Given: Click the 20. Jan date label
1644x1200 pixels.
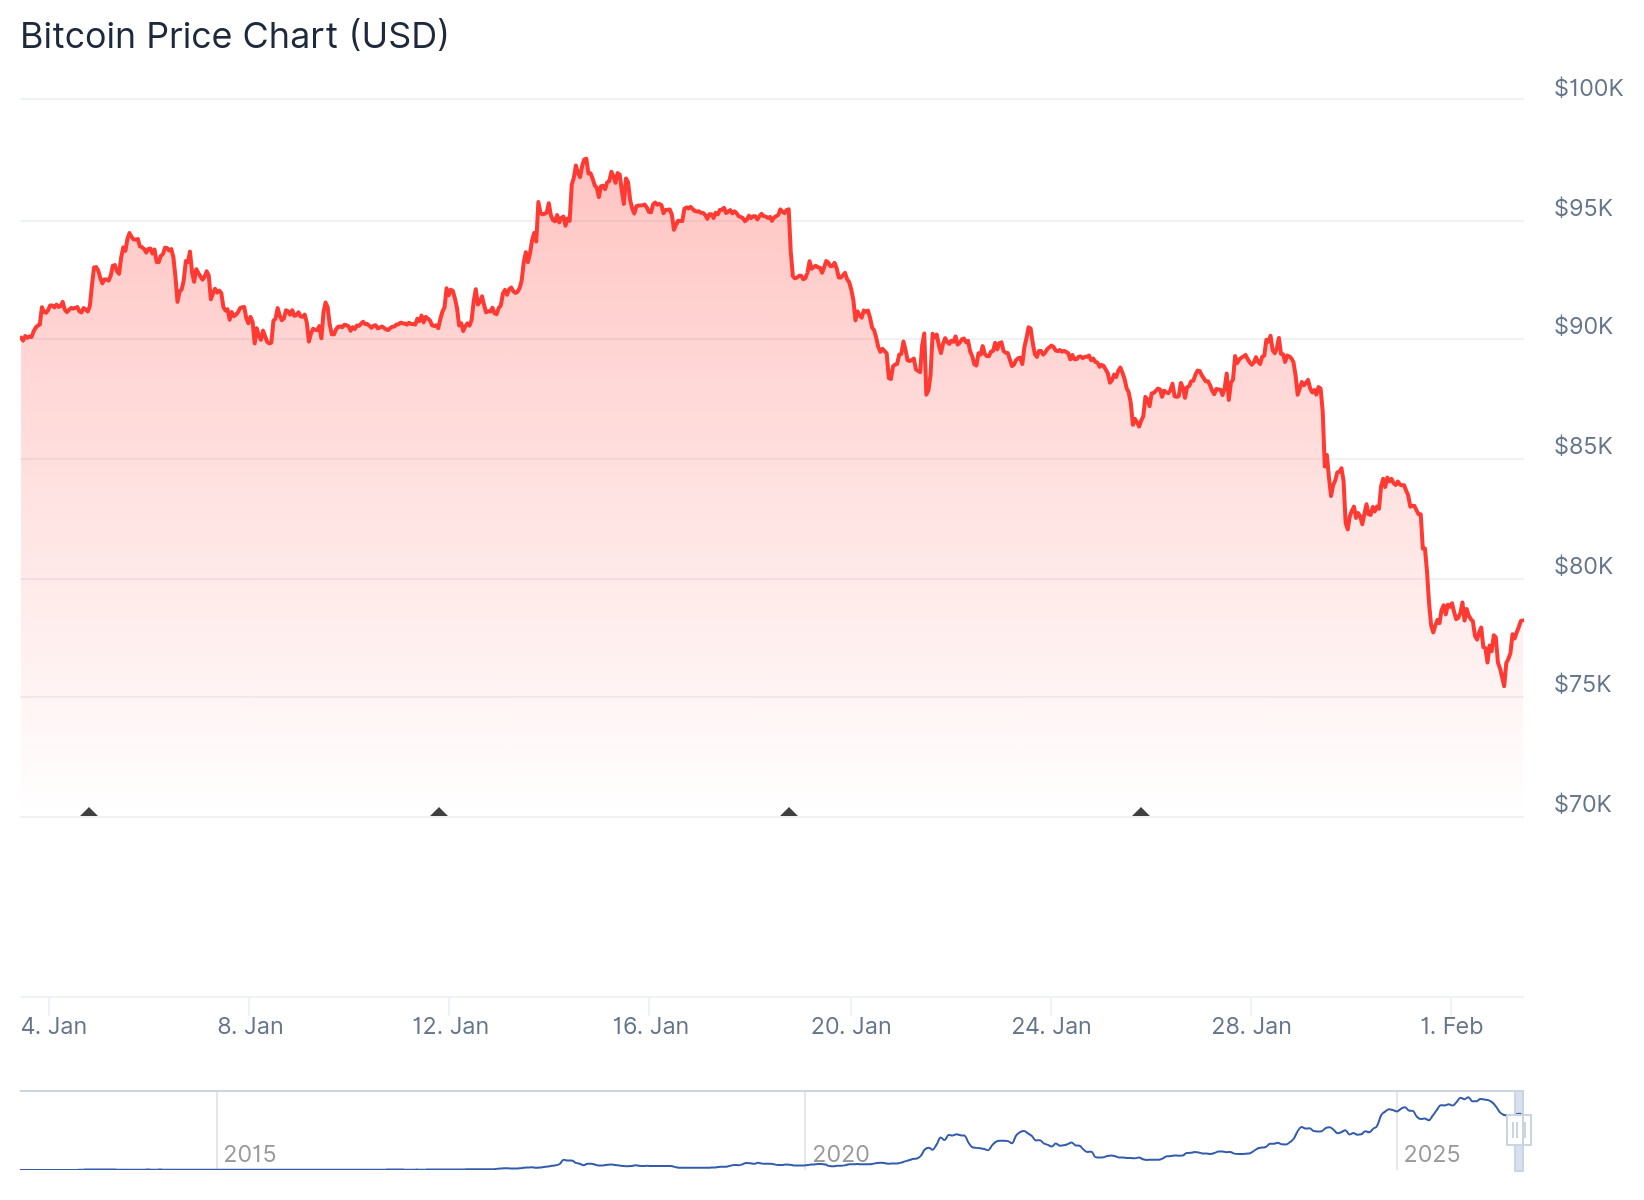Looking at the screenshot, I should (851, 1026).
